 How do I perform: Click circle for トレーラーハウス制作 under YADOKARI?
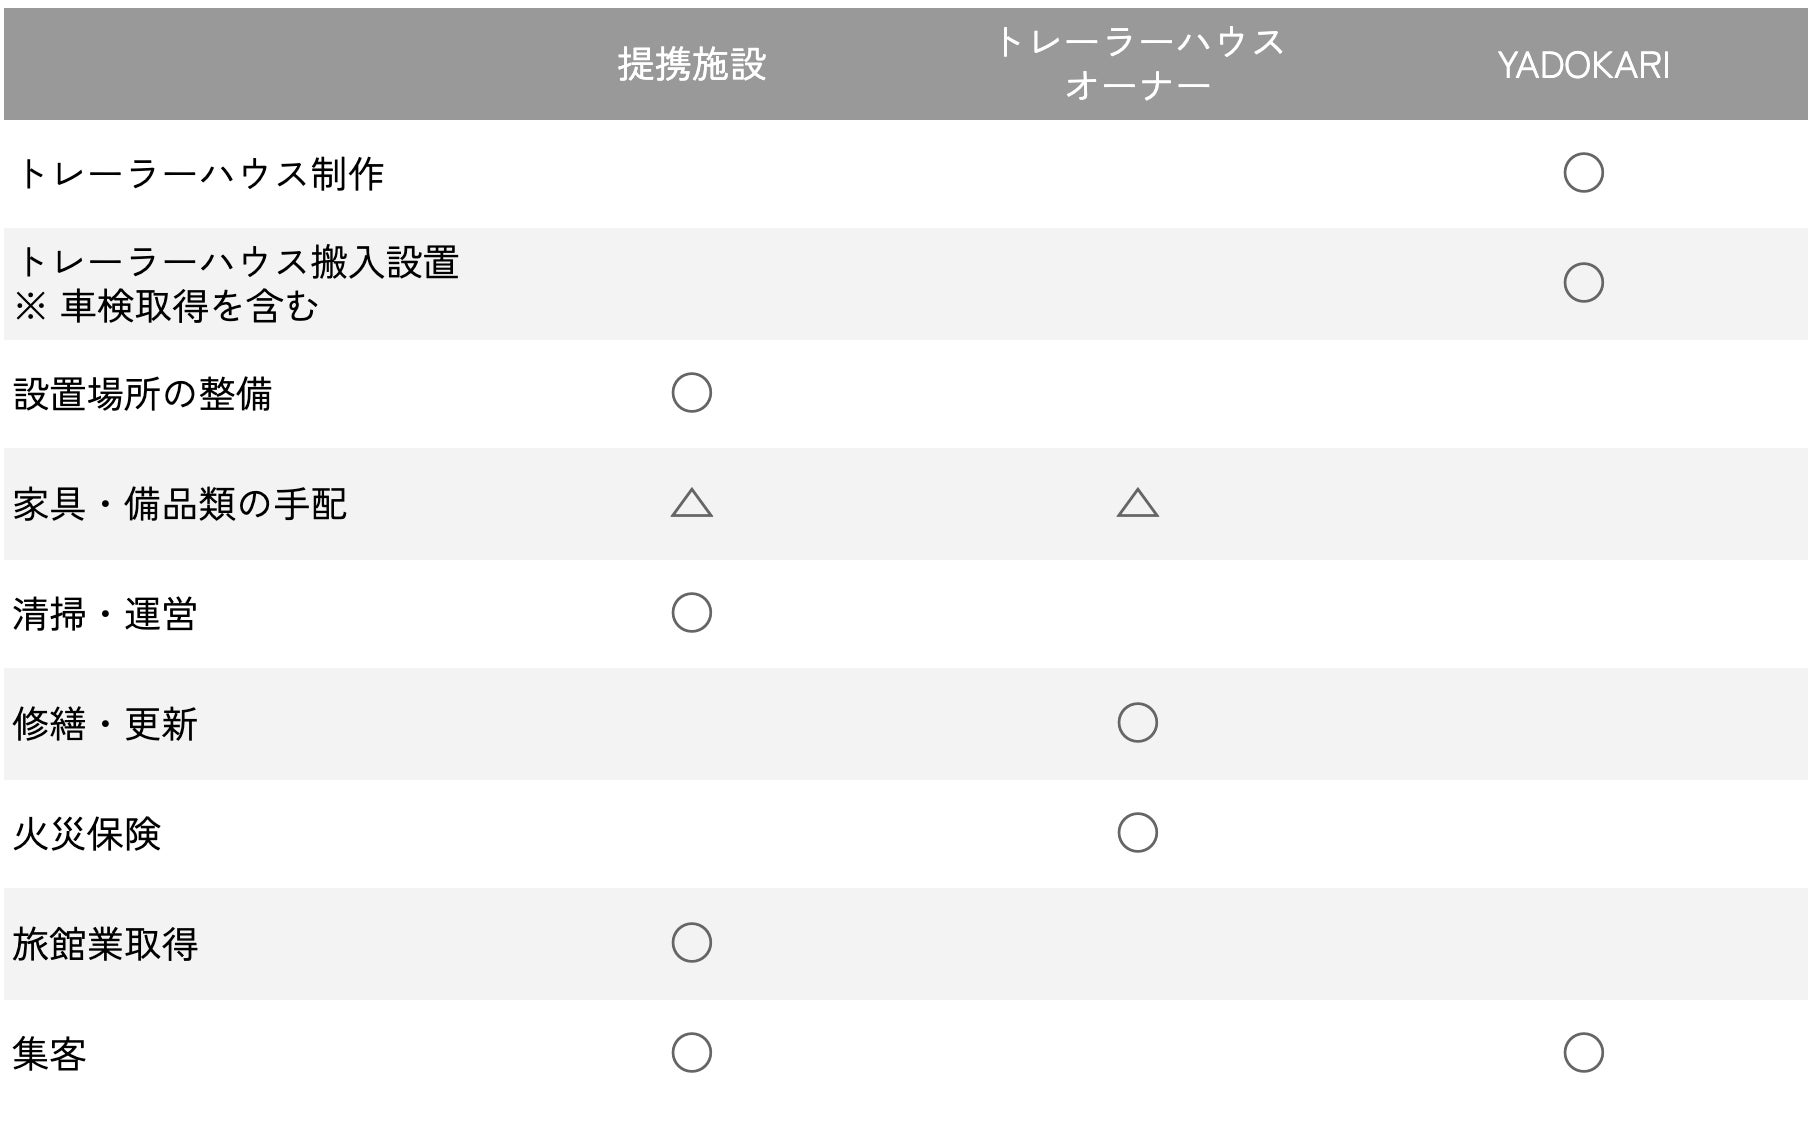click(x=1583, y=173)
